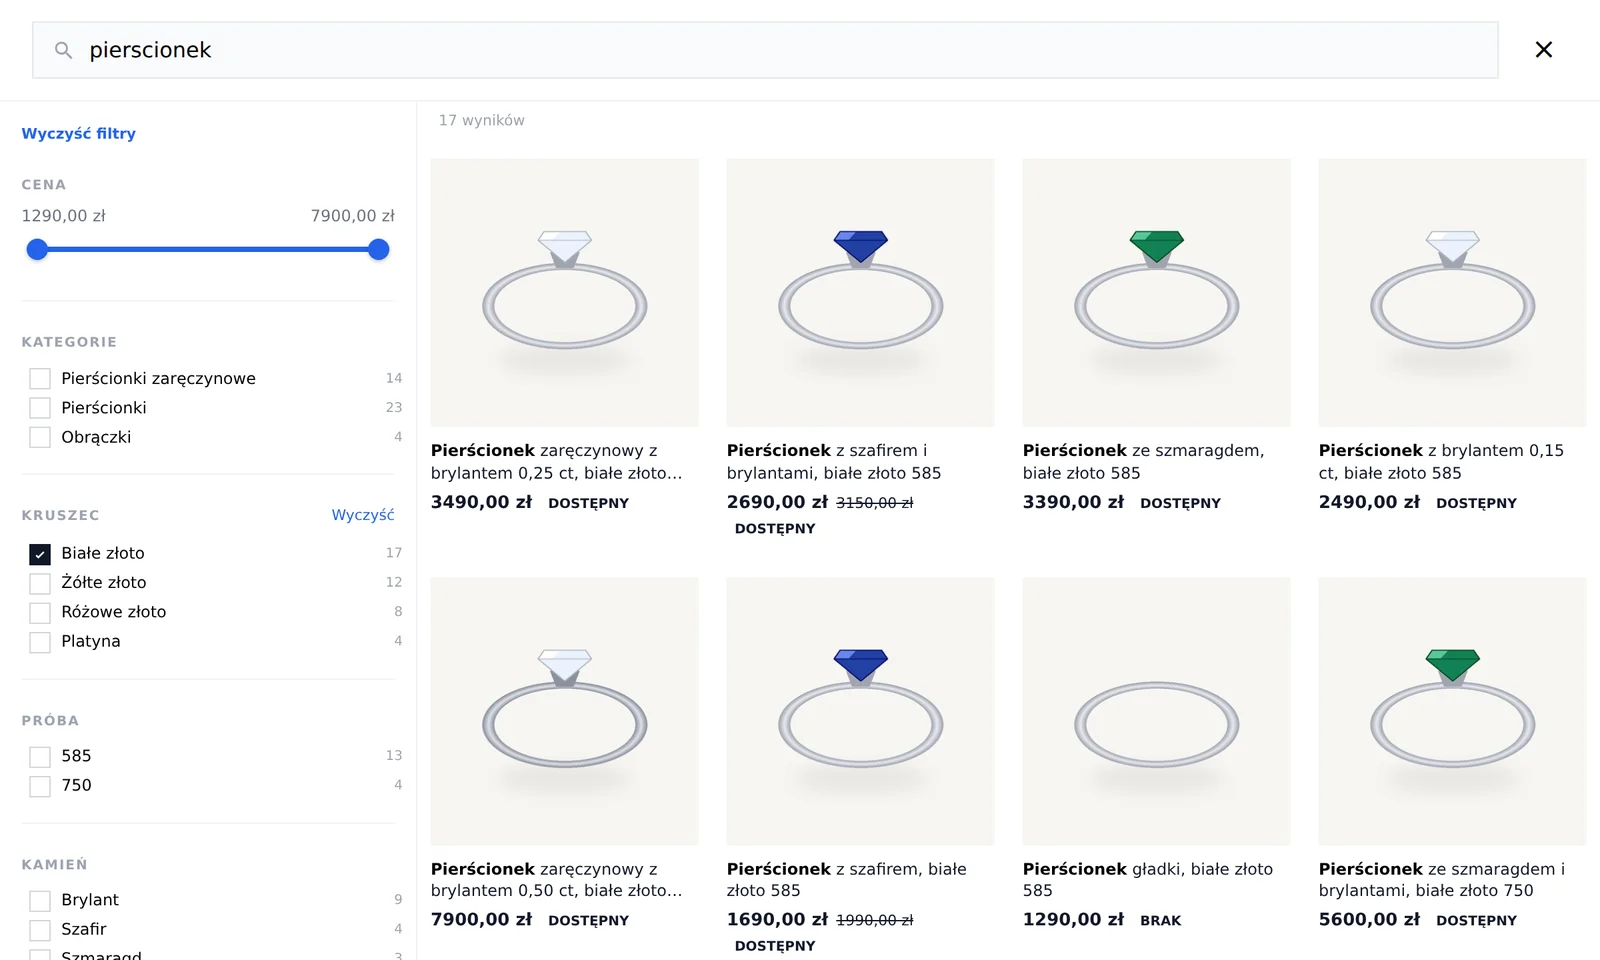Viewport: 1600px width, 960px height.
Task: Check the Platyna metal filter
Action: tap(40, 642)
